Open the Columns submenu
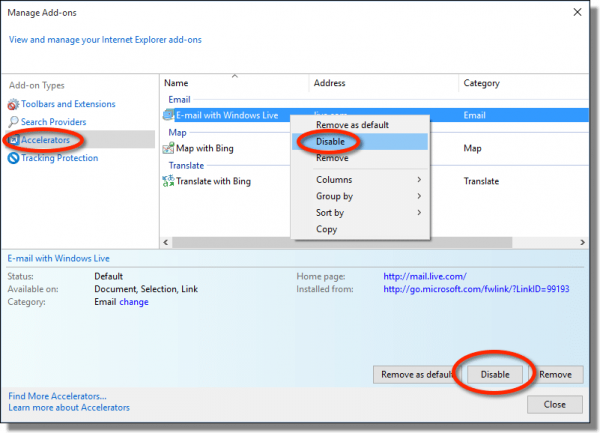 [360, 179]
